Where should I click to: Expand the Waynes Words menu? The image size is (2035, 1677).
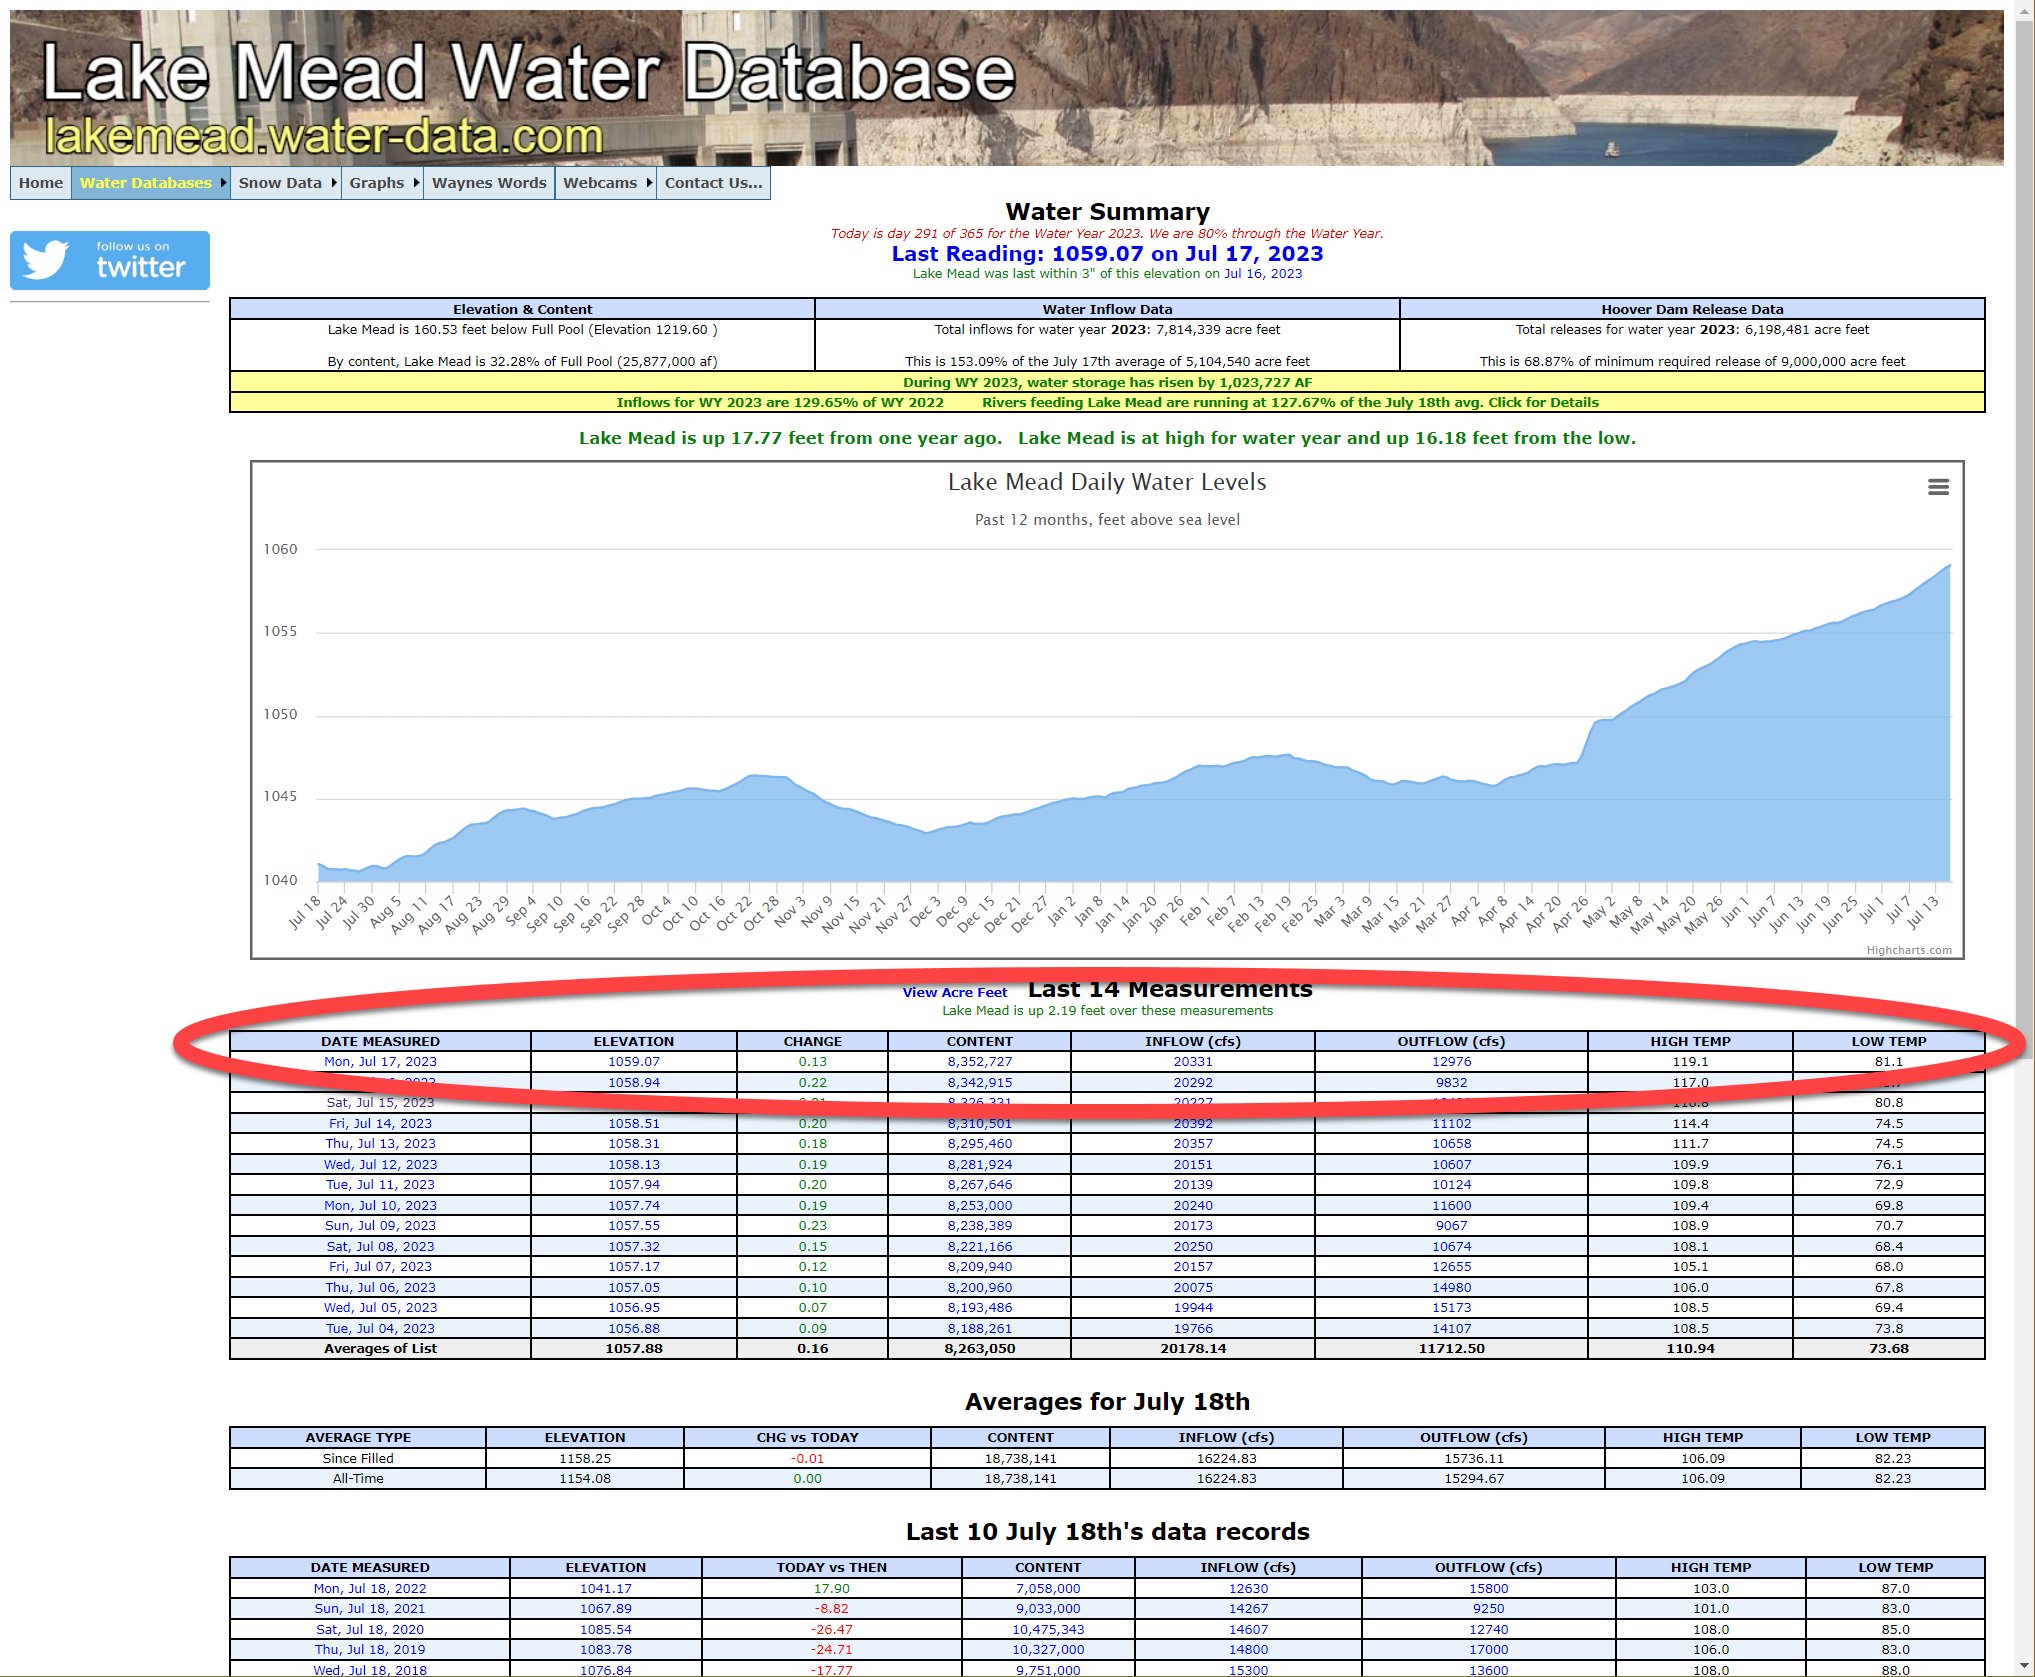tap(488, 182)
